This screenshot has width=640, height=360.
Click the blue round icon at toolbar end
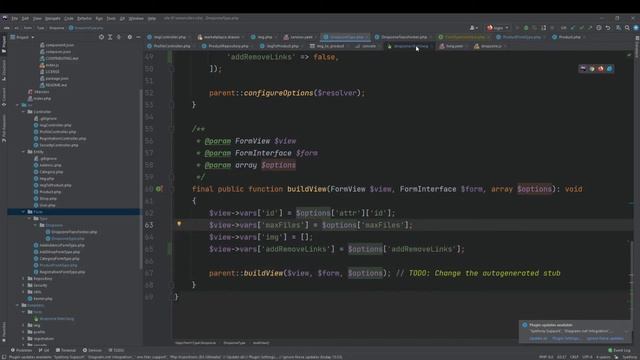[636, 28]
